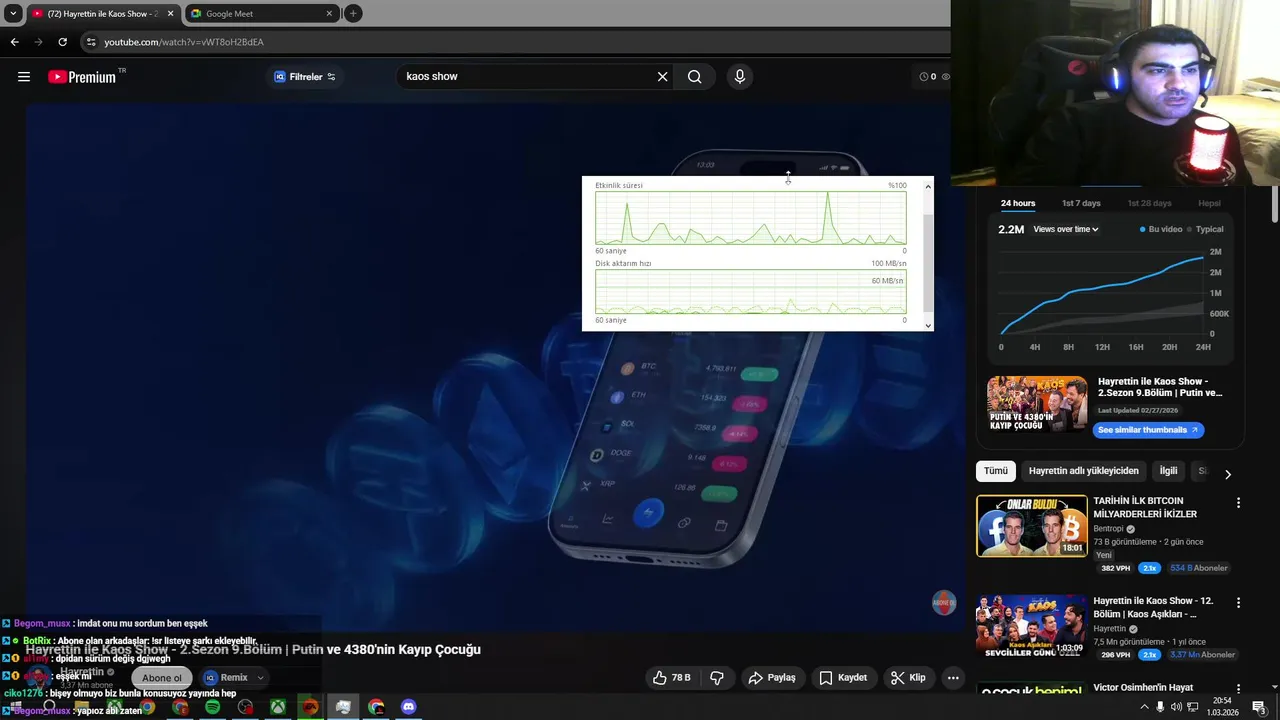Open the 'Views over time' dropdown
Image resolution: width=1280 pixels, height=720 pixels.
pos(1066,230)
